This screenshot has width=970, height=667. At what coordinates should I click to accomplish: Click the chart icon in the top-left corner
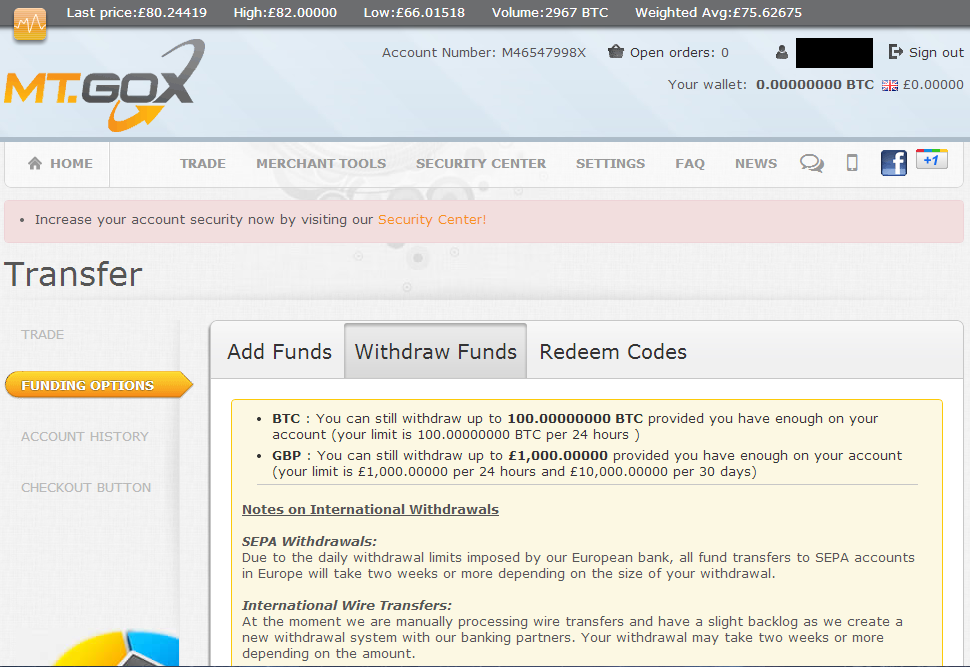(29, 22)
